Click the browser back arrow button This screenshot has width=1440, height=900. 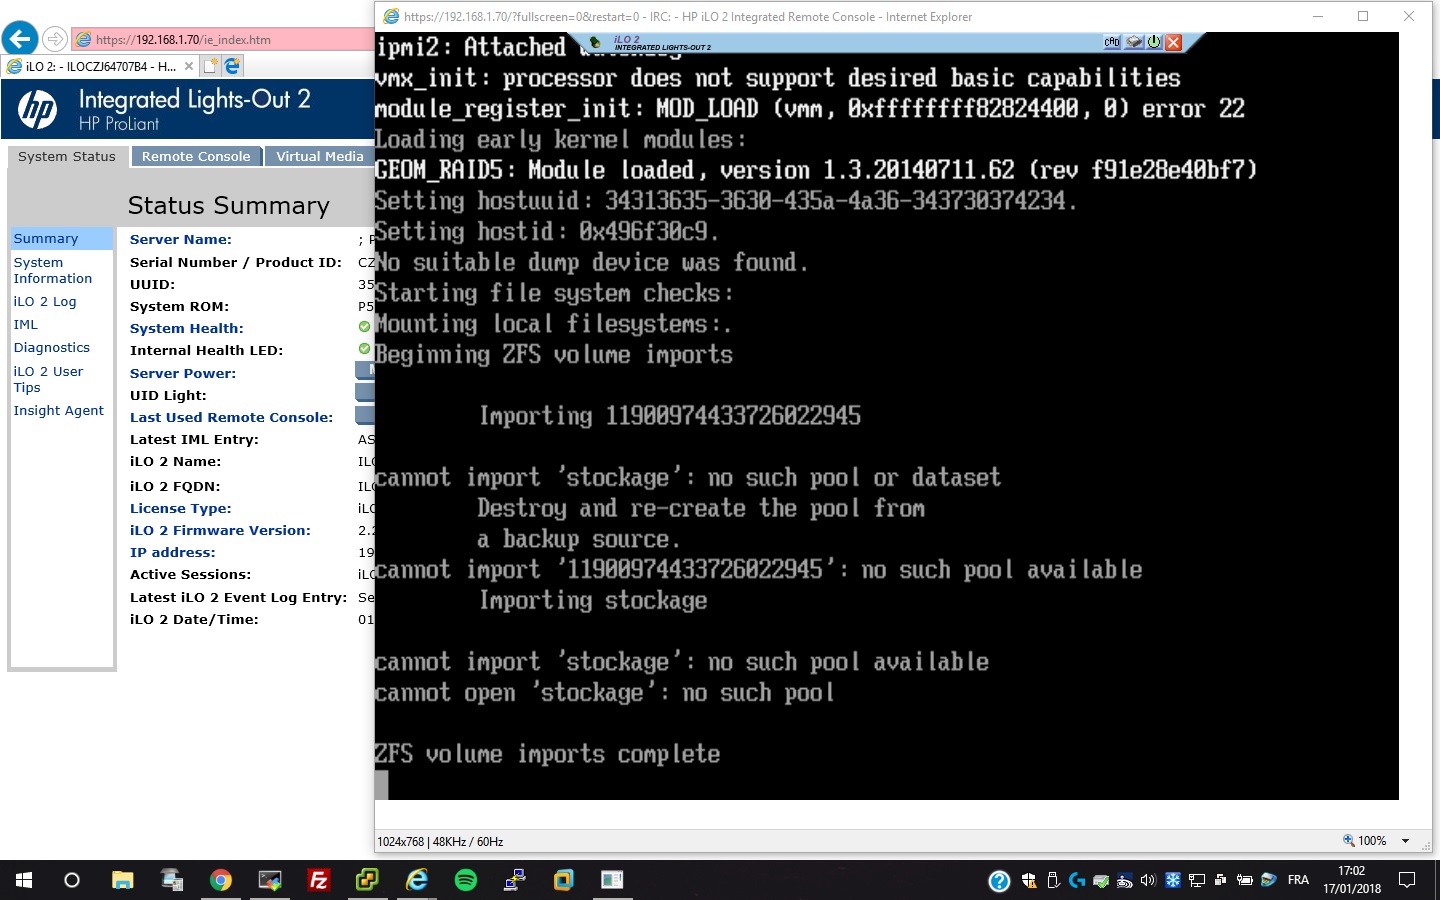point(20,39)
